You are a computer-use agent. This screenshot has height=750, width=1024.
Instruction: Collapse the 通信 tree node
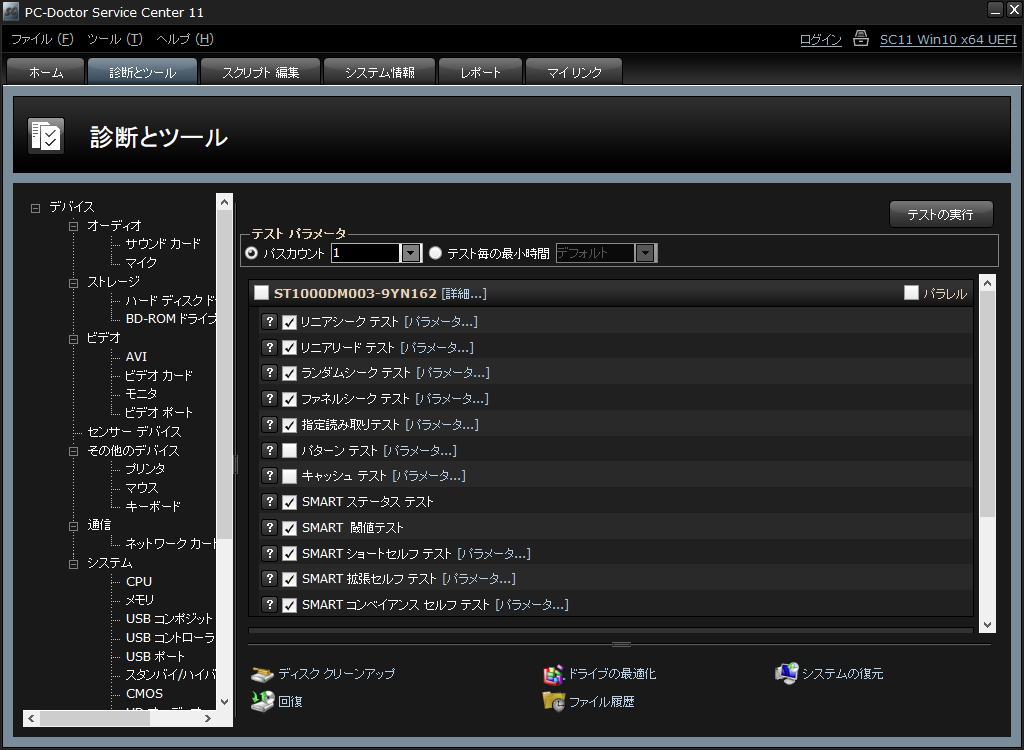[x=74, y=526]
